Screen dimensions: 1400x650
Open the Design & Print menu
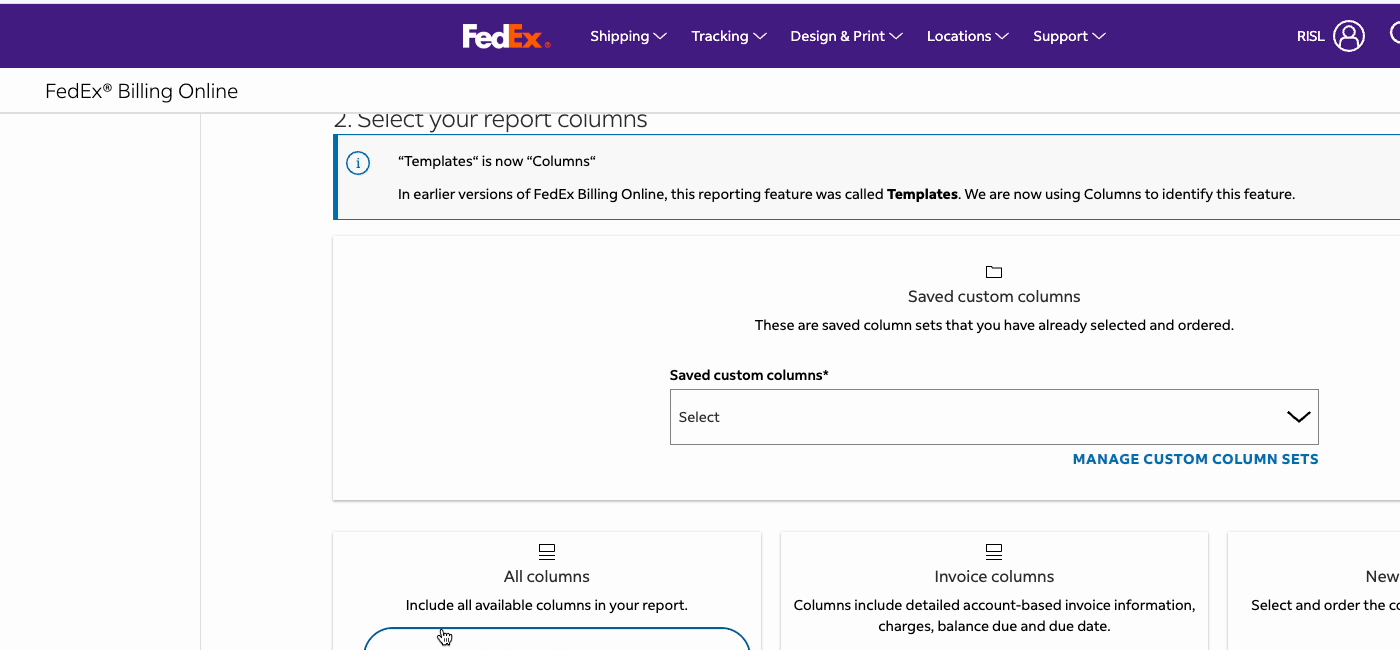846,36
